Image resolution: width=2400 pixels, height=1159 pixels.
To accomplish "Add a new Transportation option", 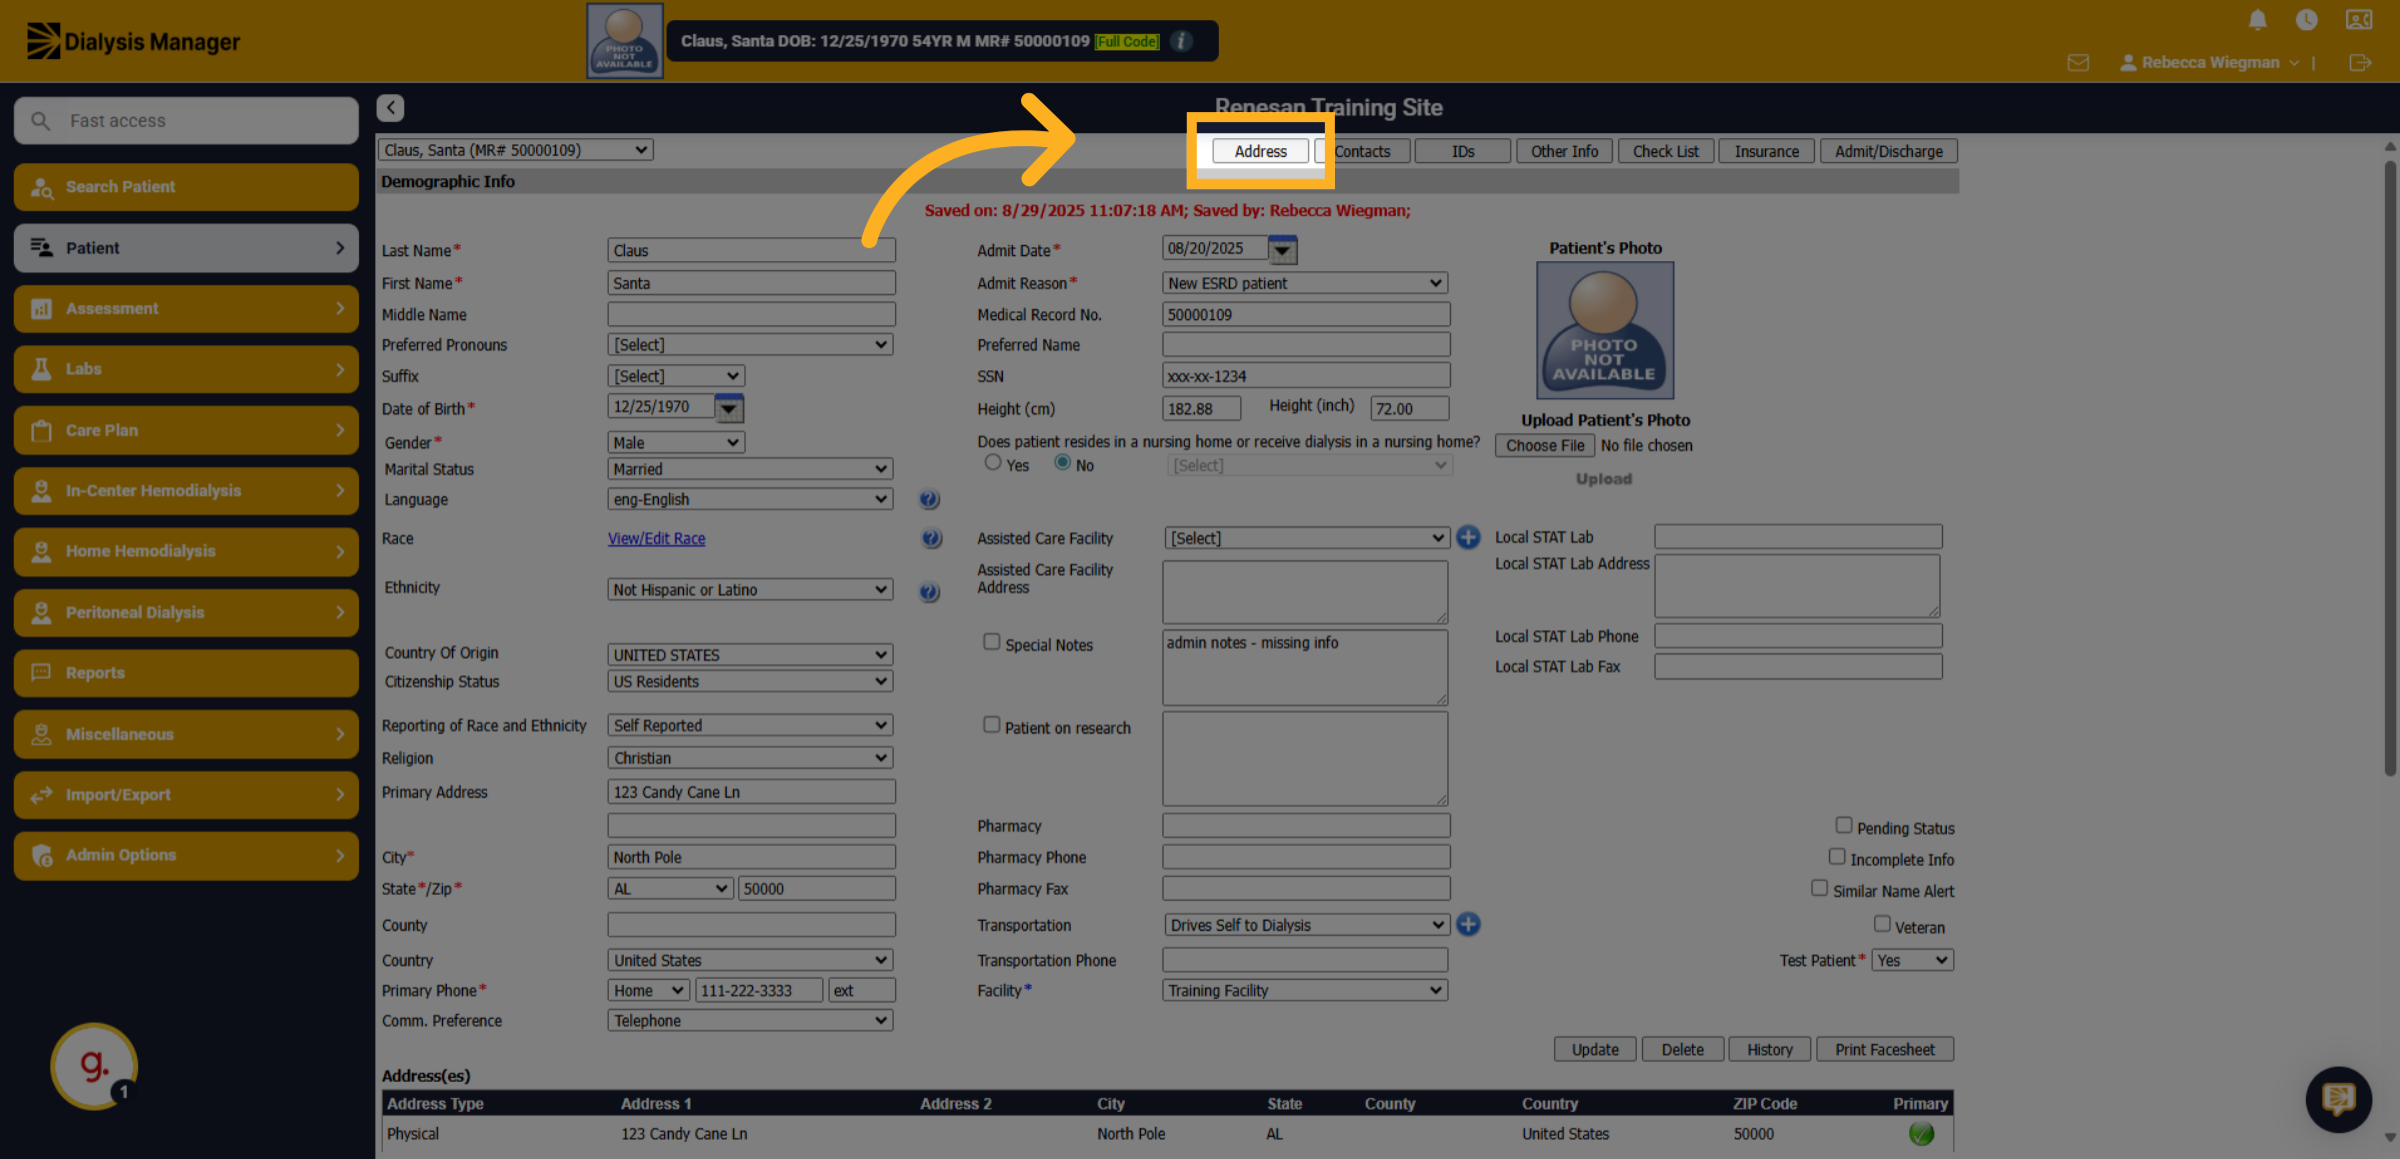I will tap(1468, 924).
